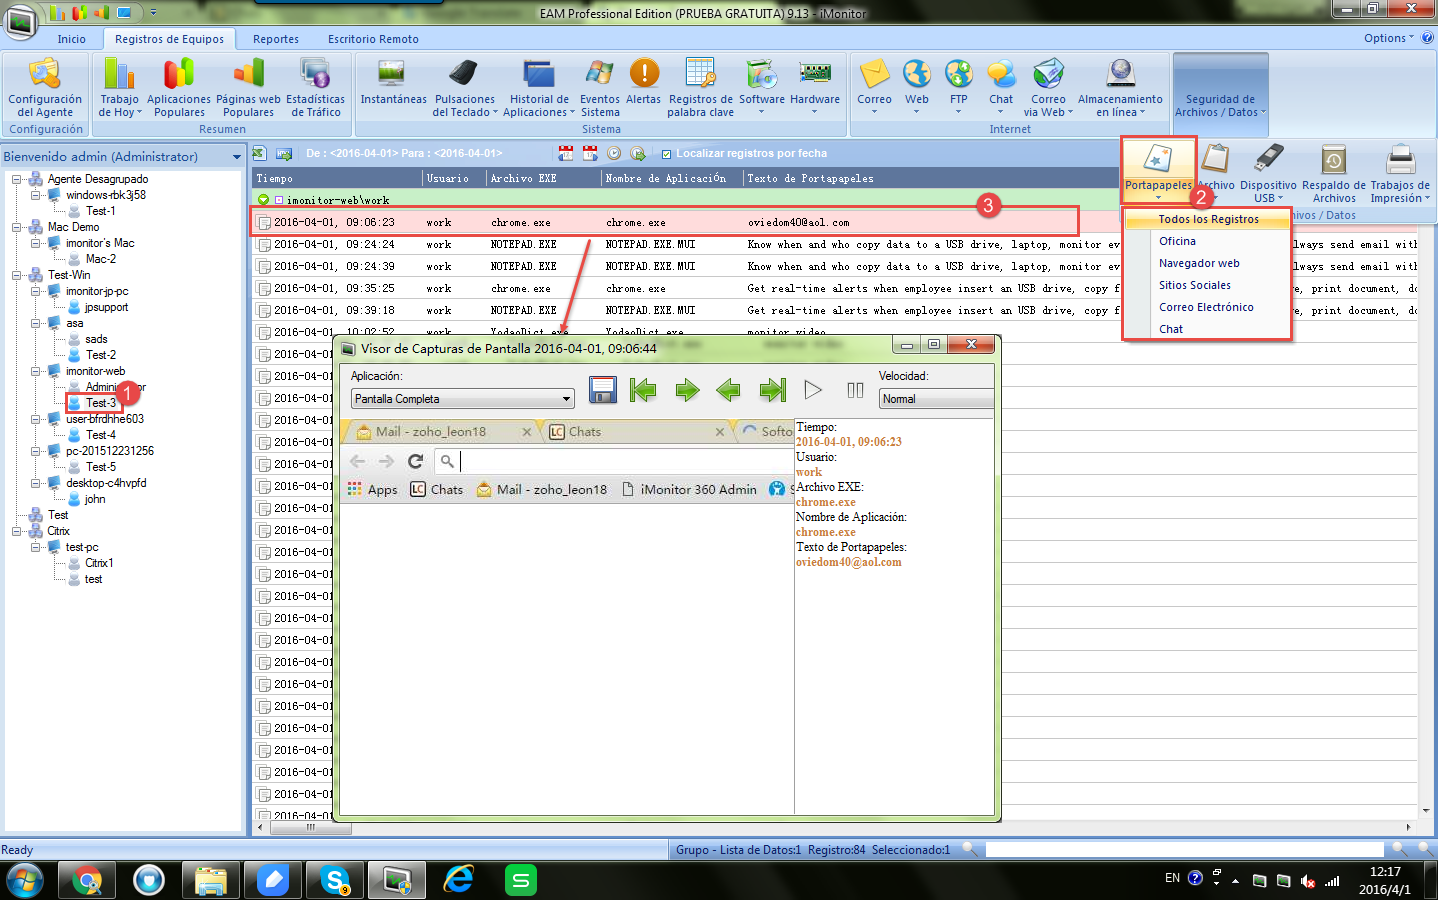Viewport: 1440px width, 900px height.
Task: Save the capture with the floppy disk icon
Action: point(603,390)
